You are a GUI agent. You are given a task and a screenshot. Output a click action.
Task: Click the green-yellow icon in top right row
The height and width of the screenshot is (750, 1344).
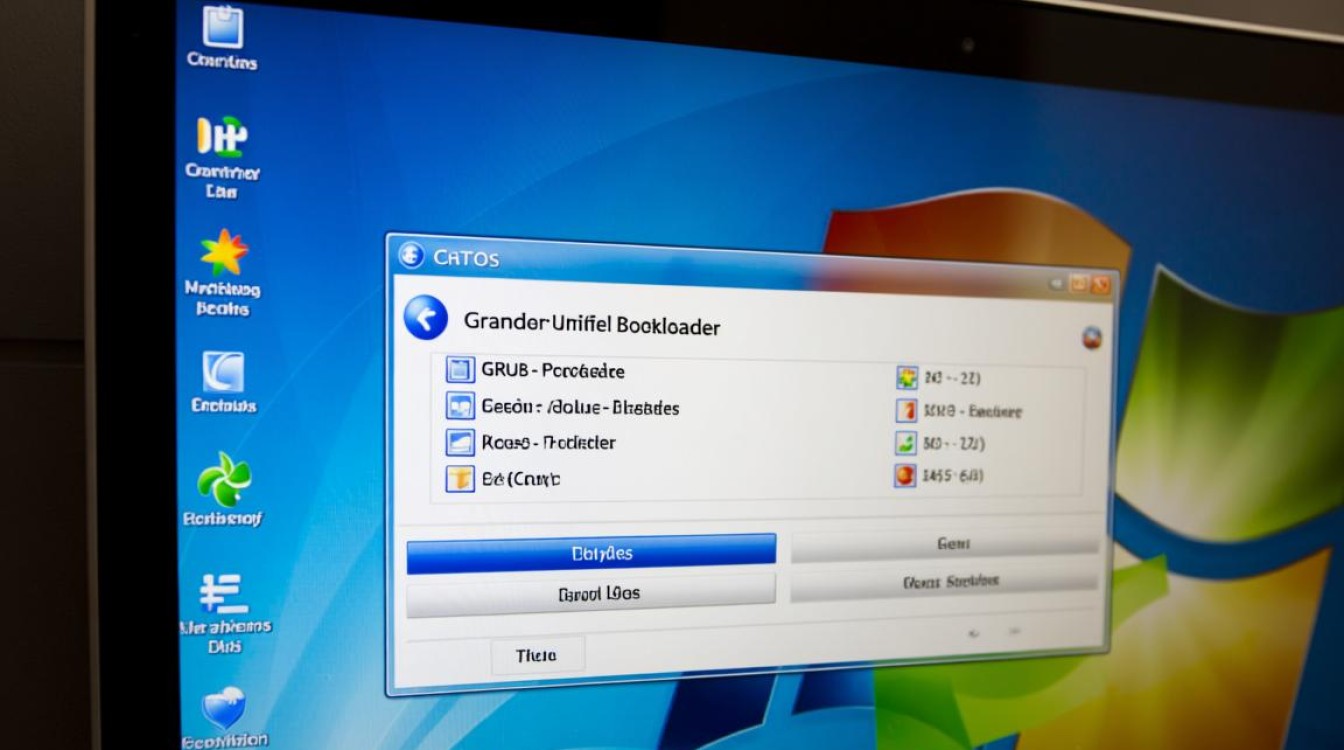coord(907,377)
